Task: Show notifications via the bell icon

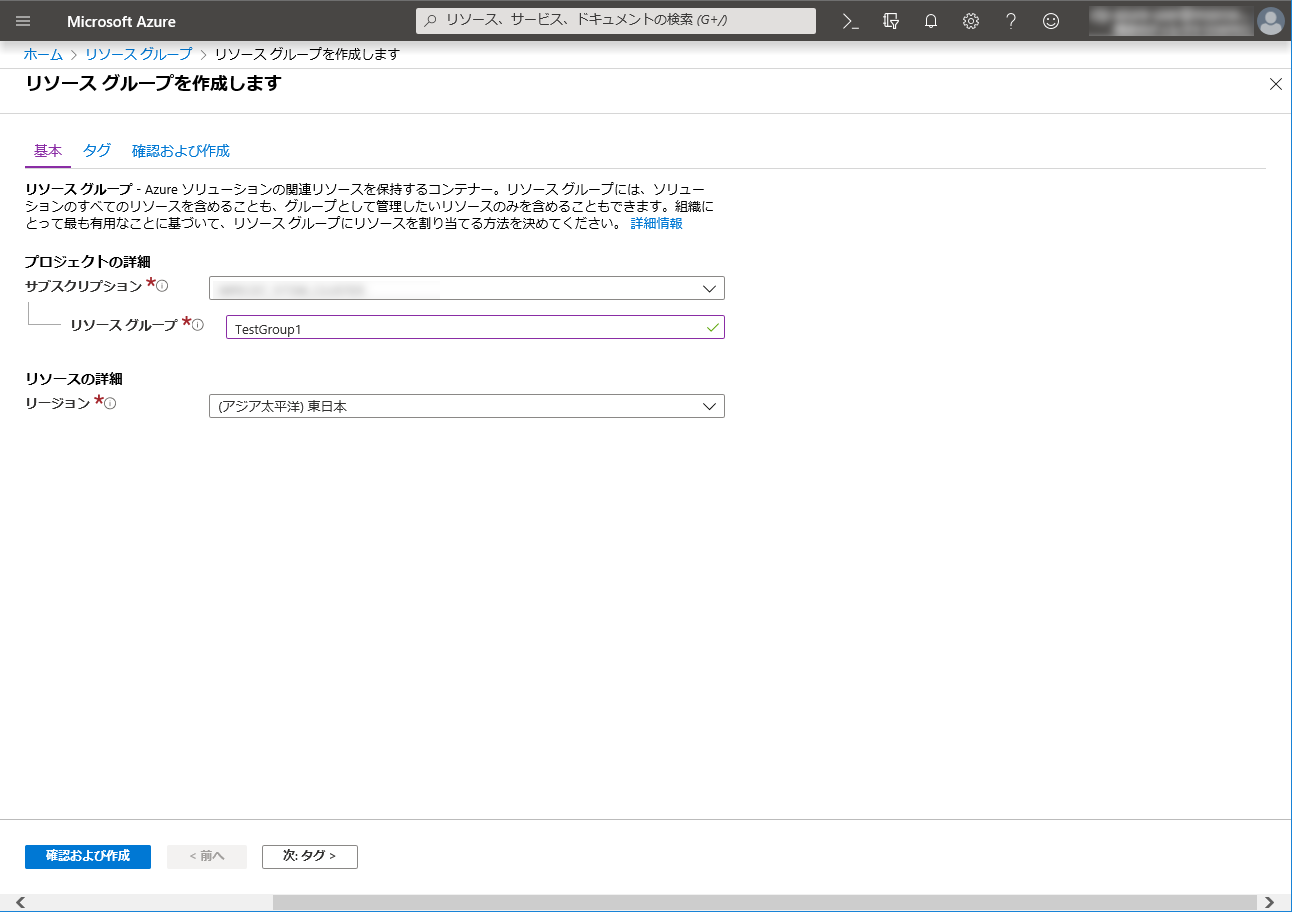Action: pos(931,21)
